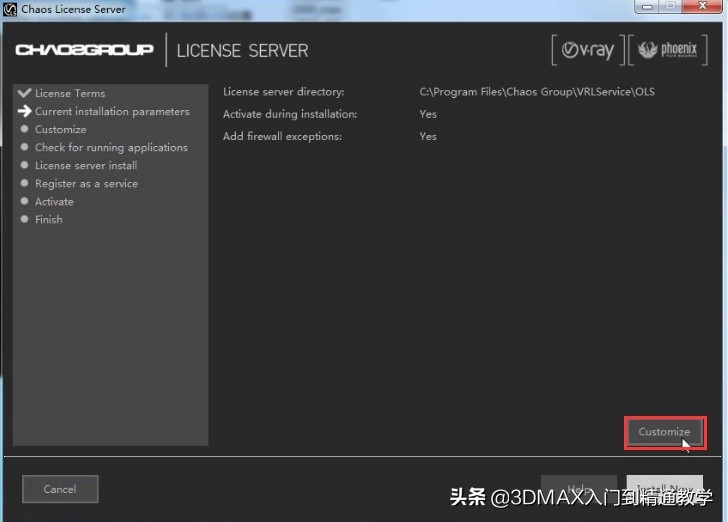728x522 pixels.
Task: Select License Terms step
Action: [x=70, y=93]
